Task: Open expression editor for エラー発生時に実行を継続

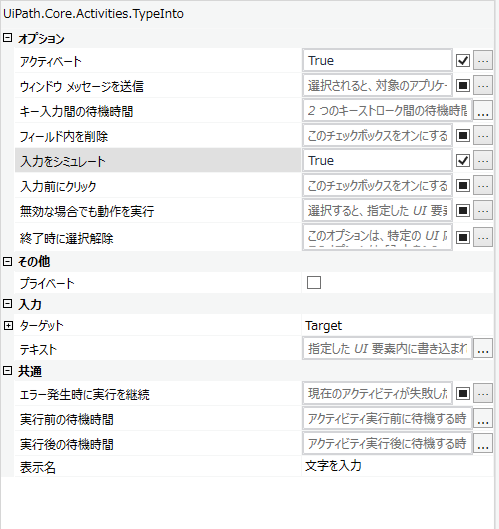Action: [x=483, y=393]
